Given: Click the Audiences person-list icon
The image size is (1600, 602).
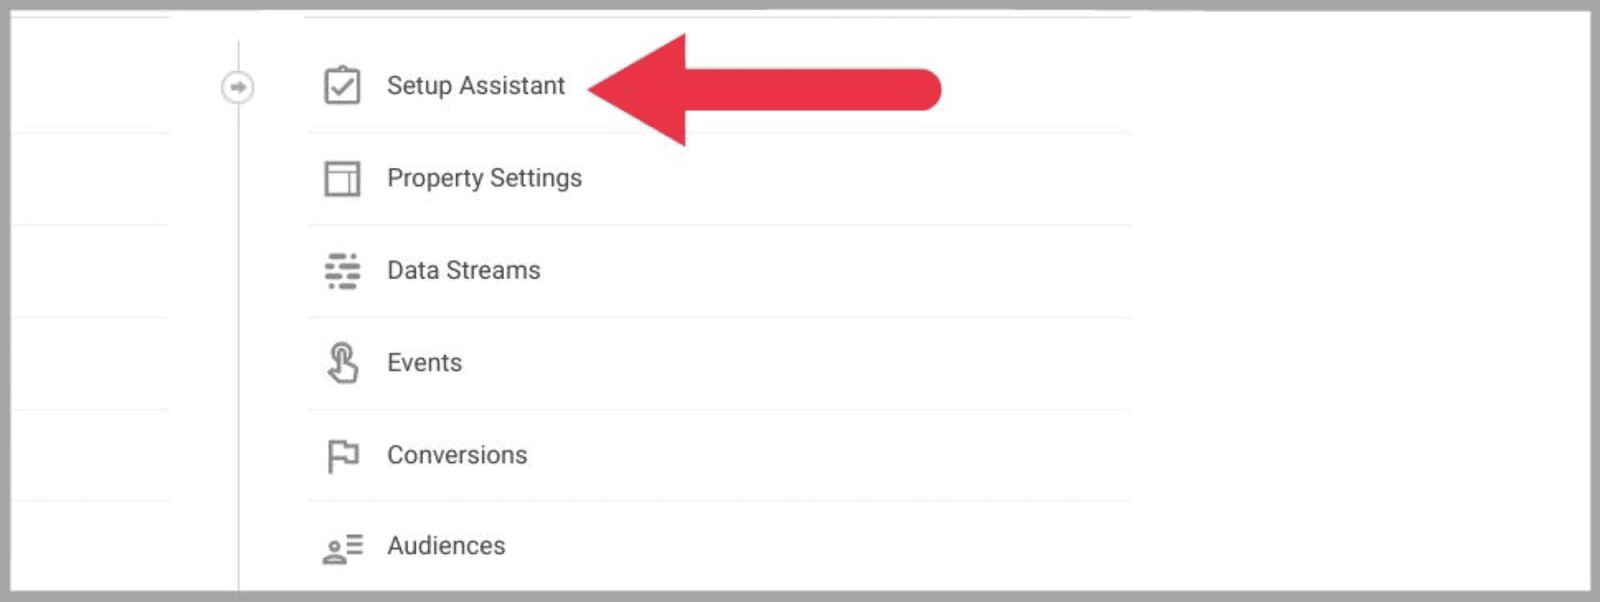Looking at the screenshot, I should click(342, 548).
